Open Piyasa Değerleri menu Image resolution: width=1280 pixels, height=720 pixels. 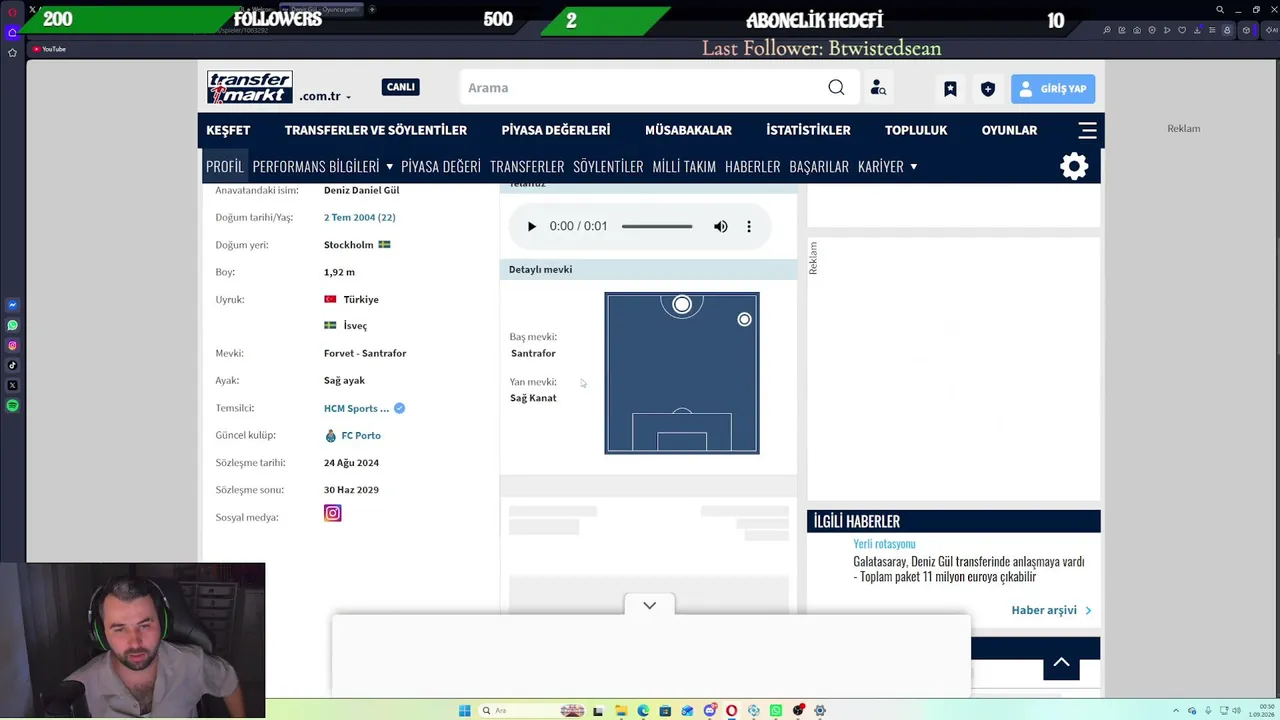pos(556,130)
